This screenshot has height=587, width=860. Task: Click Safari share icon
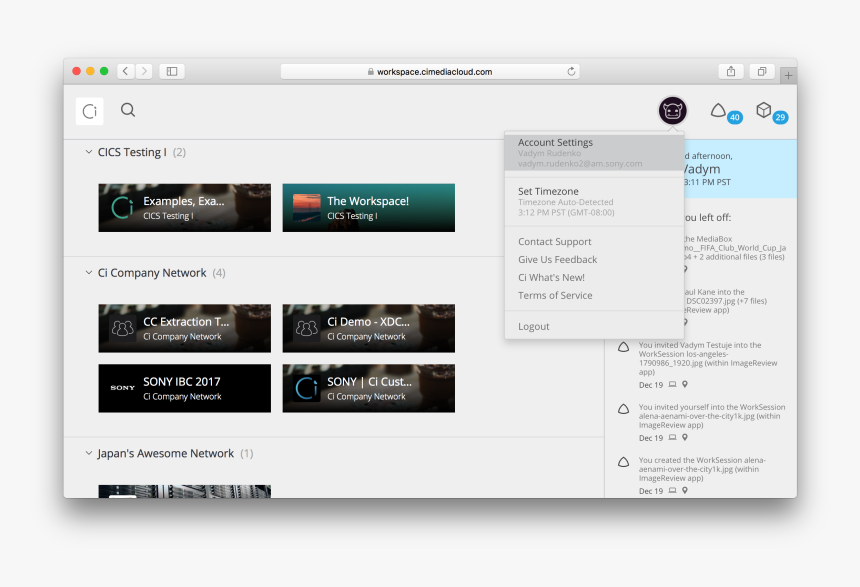731,71
